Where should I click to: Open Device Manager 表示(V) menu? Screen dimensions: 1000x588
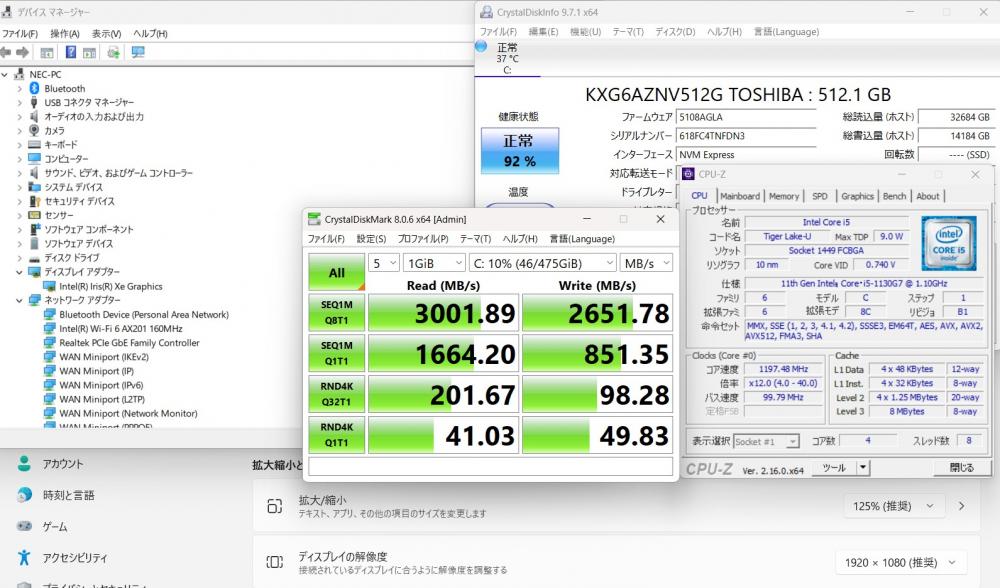(x=106, y=34)
